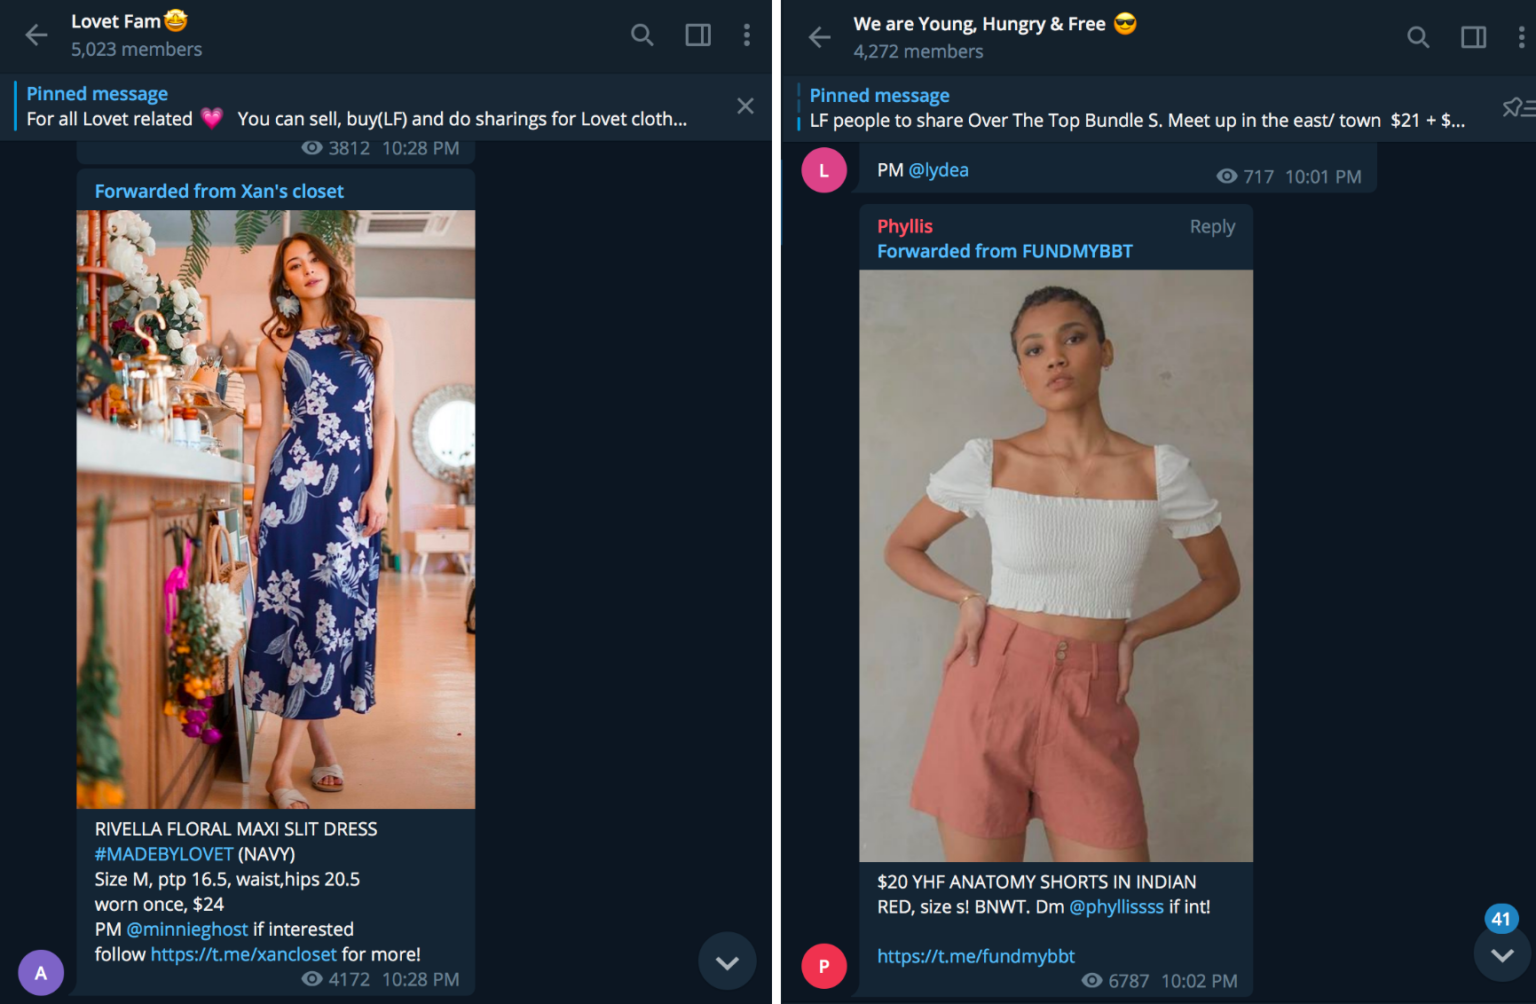Toggle the side panel icon in Lovet Fam header
The image size is (1536, 1004).
(697, 34)
